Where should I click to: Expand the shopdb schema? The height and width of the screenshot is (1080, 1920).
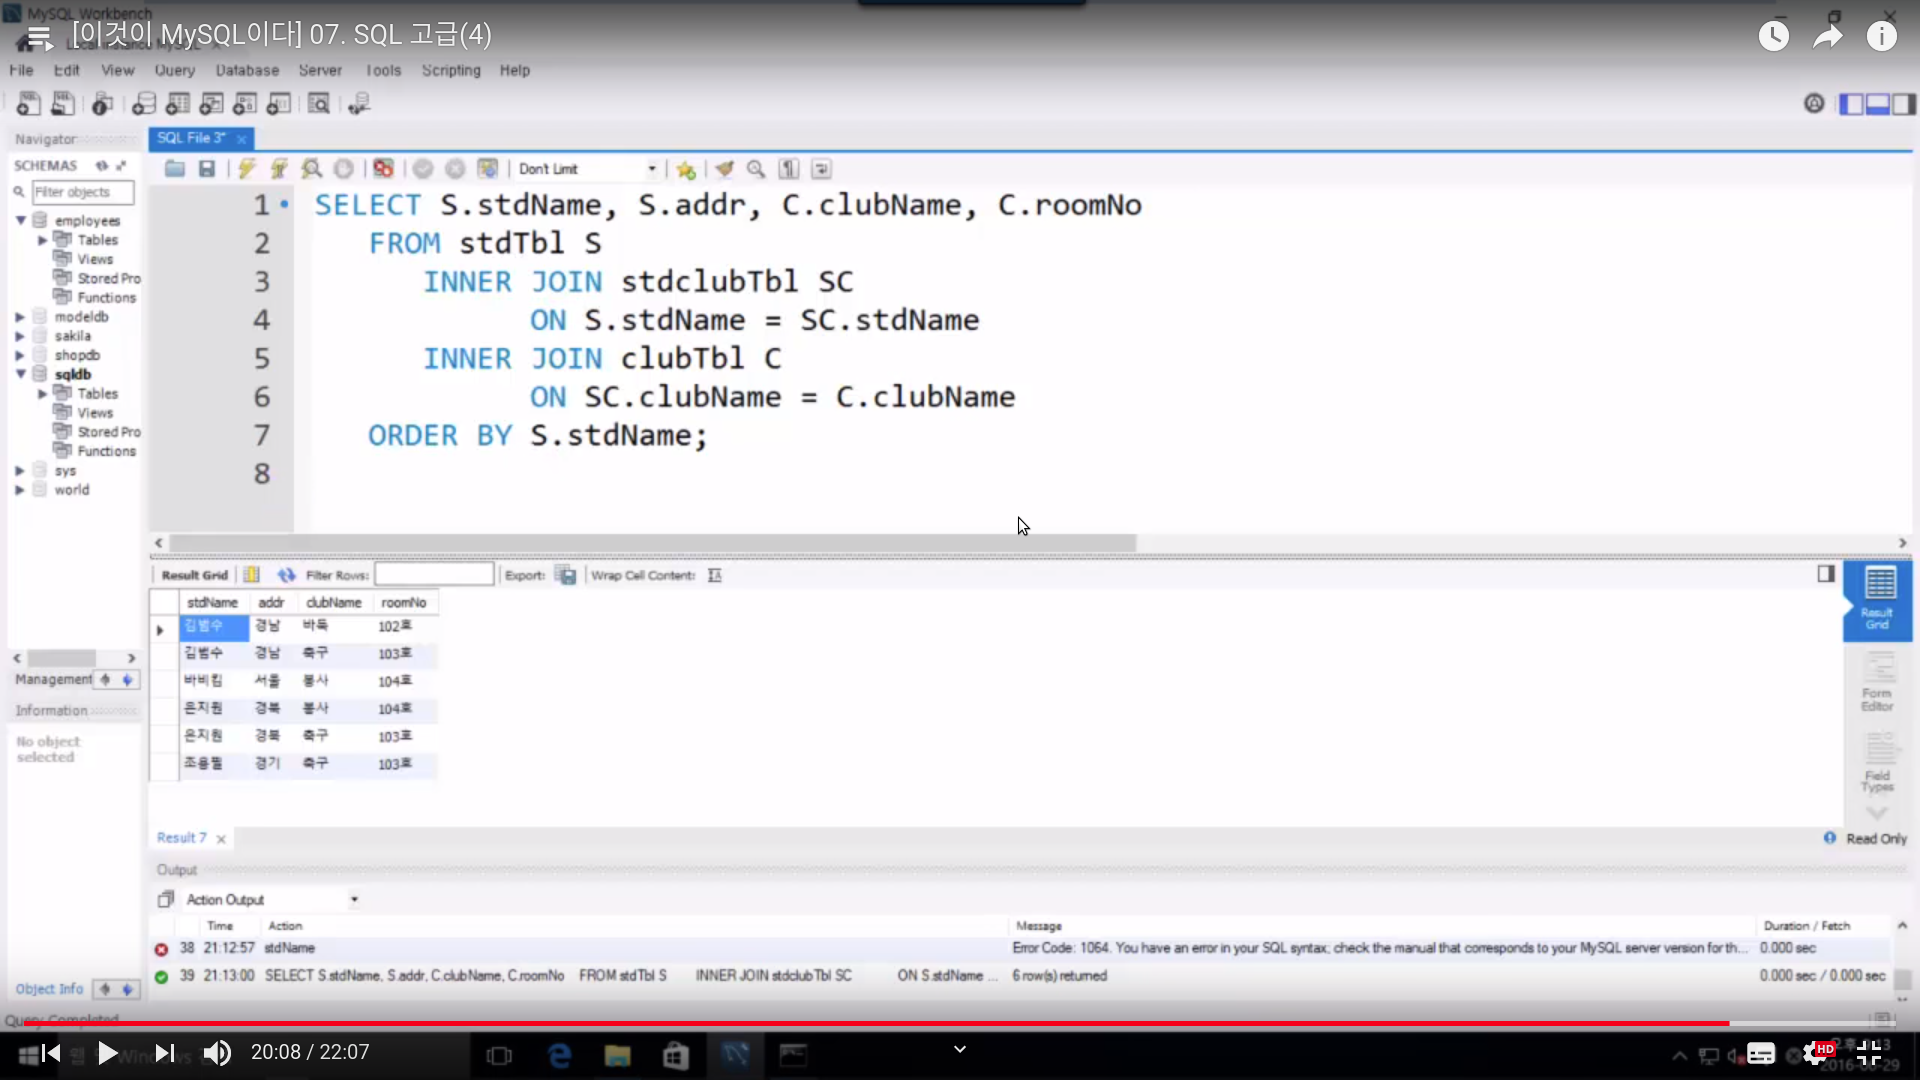point(20,355)
